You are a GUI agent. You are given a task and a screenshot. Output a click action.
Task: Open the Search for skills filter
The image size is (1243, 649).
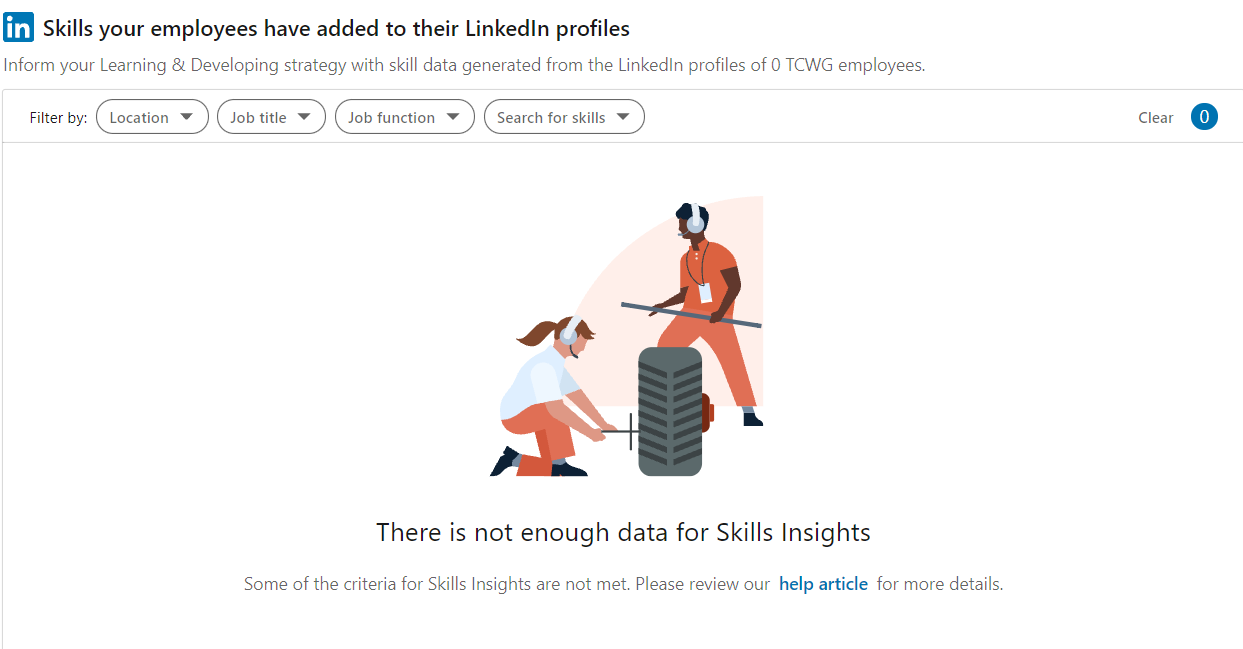click(x=563, y=117)
